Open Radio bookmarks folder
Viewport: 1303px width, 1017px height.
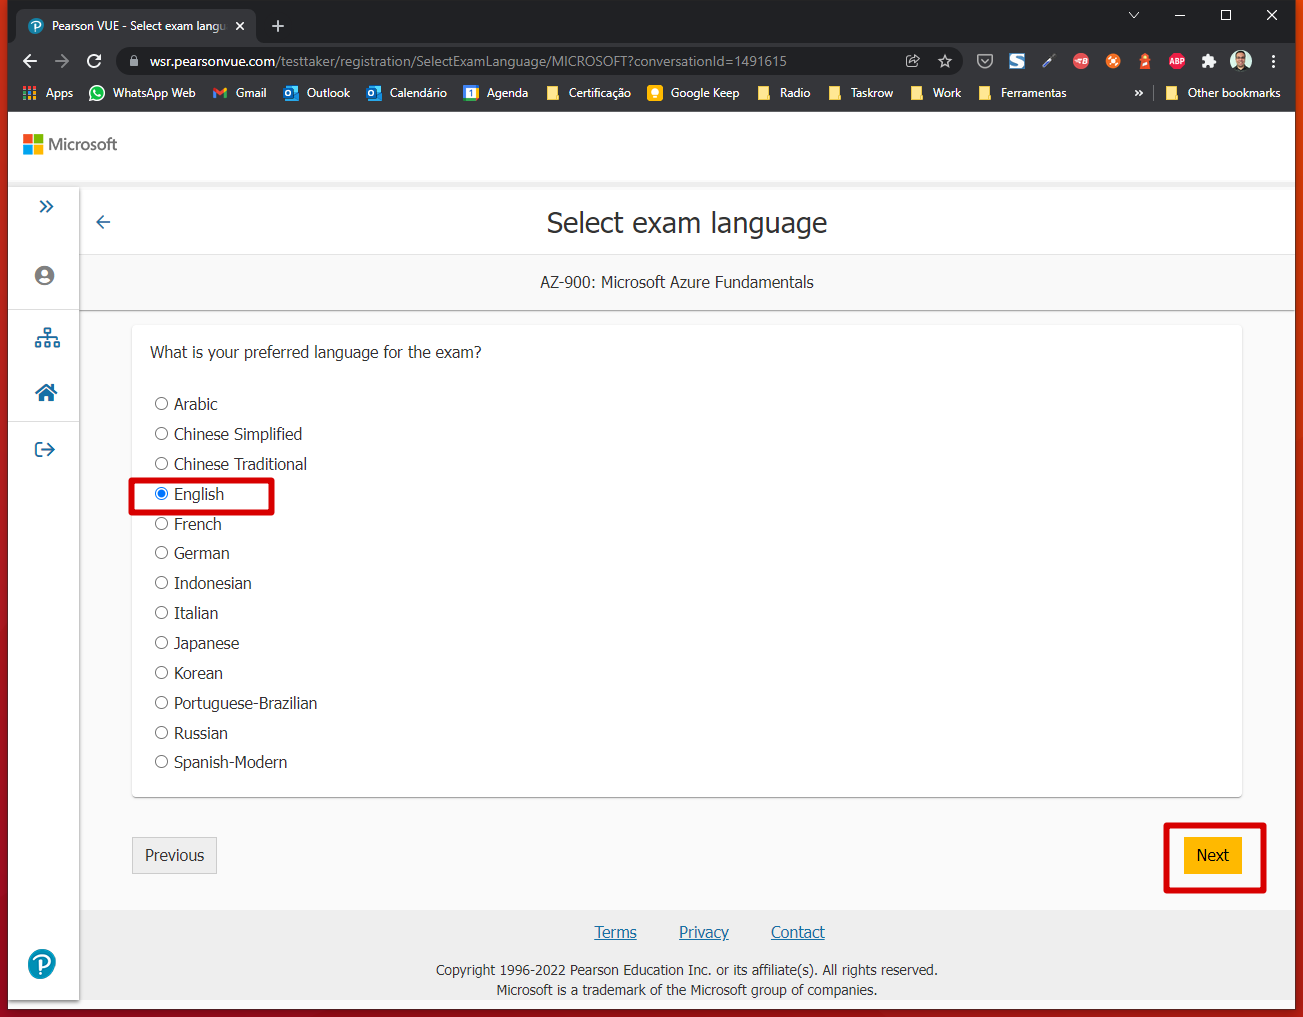(x=784, y=93)
